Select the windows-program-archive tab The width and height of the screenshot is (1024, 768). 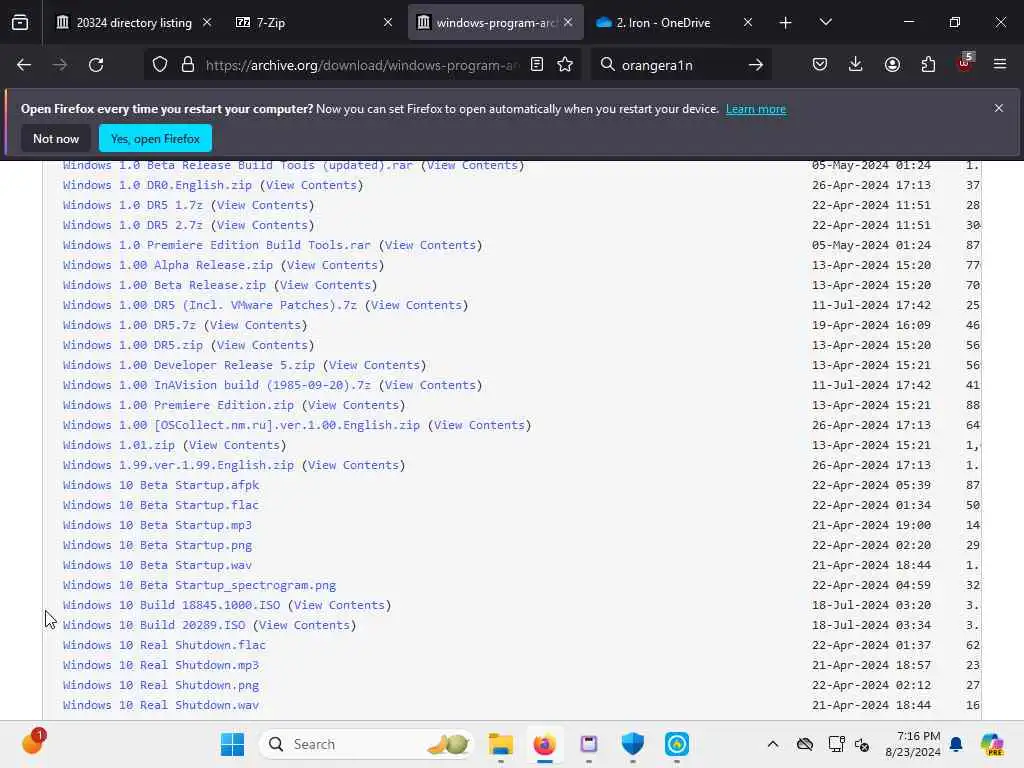[x=496, y=23]
